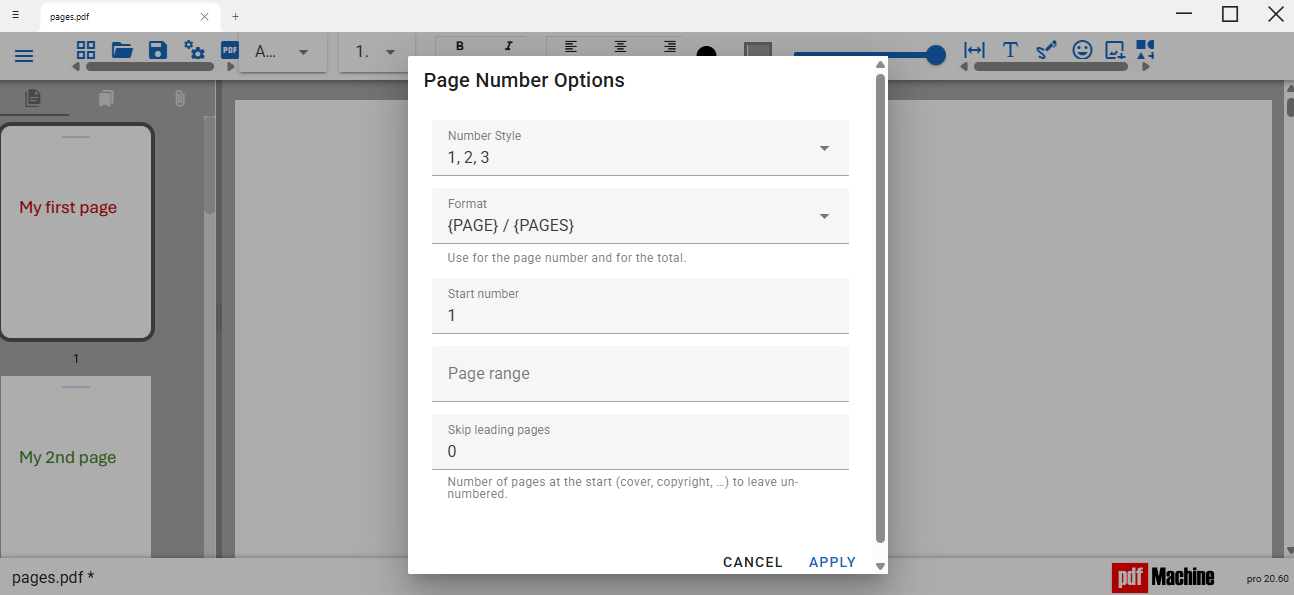
Task: Cancel the Page Number Options dialog
Action: (x=753, y=562)
